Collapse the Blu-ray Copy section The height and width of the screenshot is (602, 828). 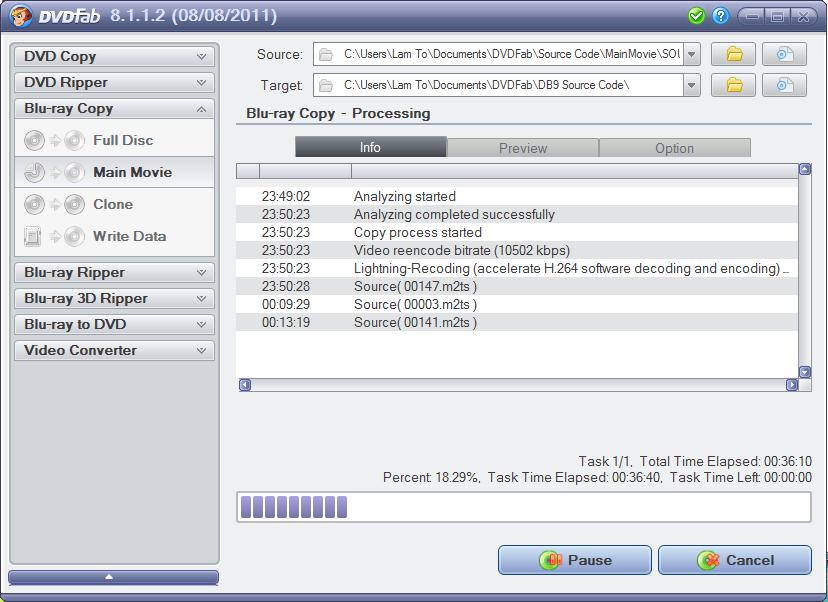coord(114,109)
